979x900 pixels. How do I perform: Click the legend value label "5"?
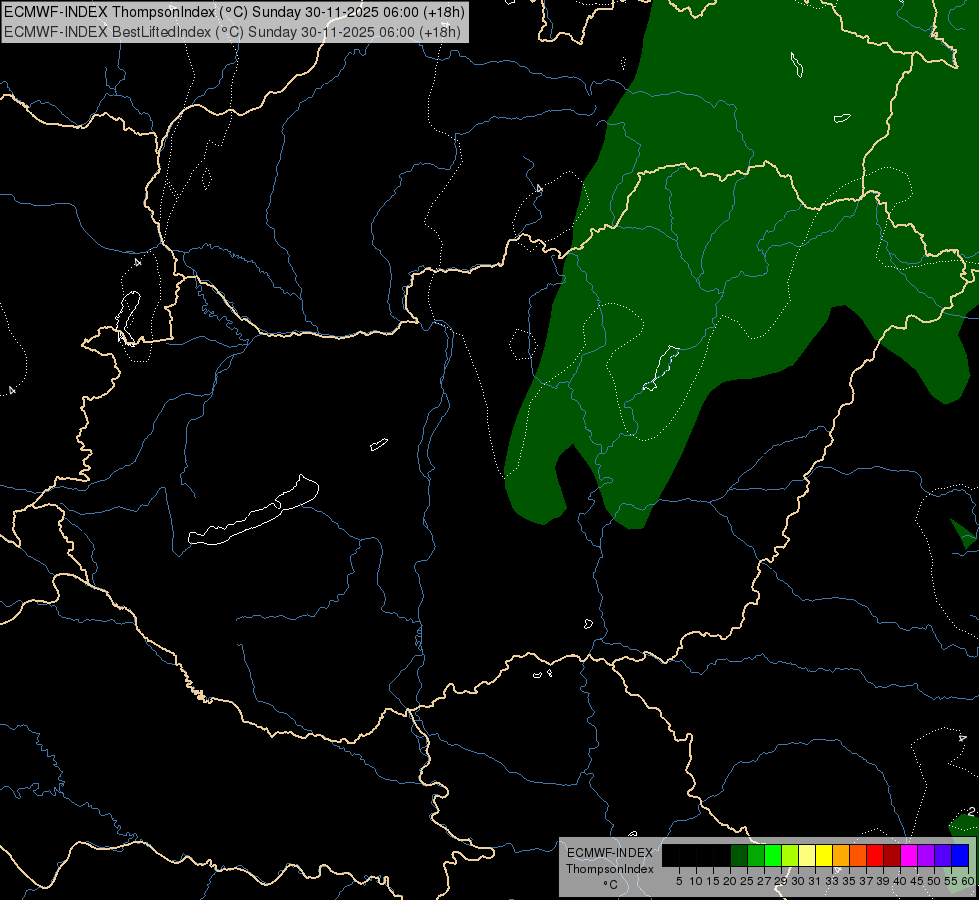click(679, 881)
